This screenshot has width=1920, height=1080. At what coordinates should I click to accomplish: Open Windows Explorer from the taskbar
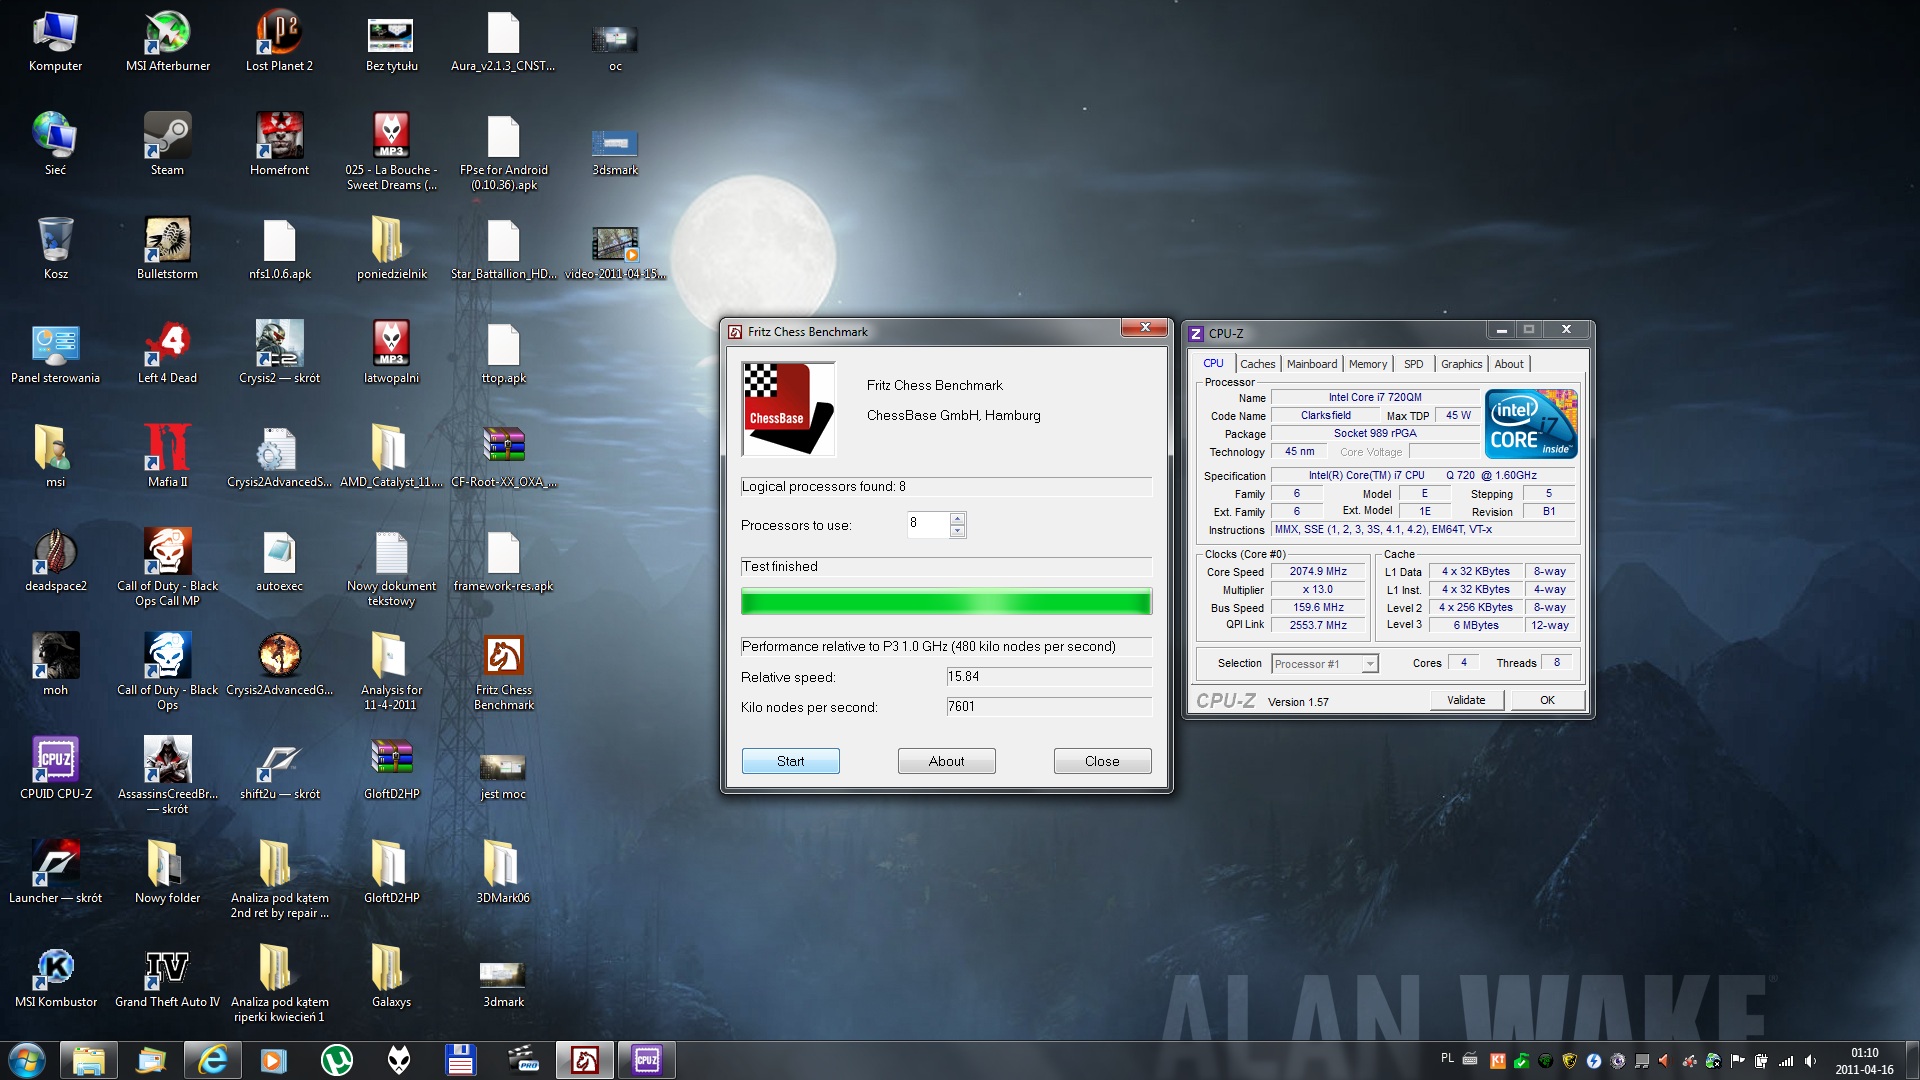point(88,1060)
